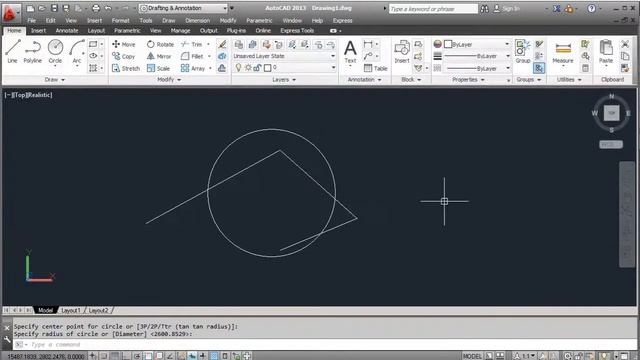Open the Express Tools ribbon tab
Screen dimensions: 640x360
297,31
